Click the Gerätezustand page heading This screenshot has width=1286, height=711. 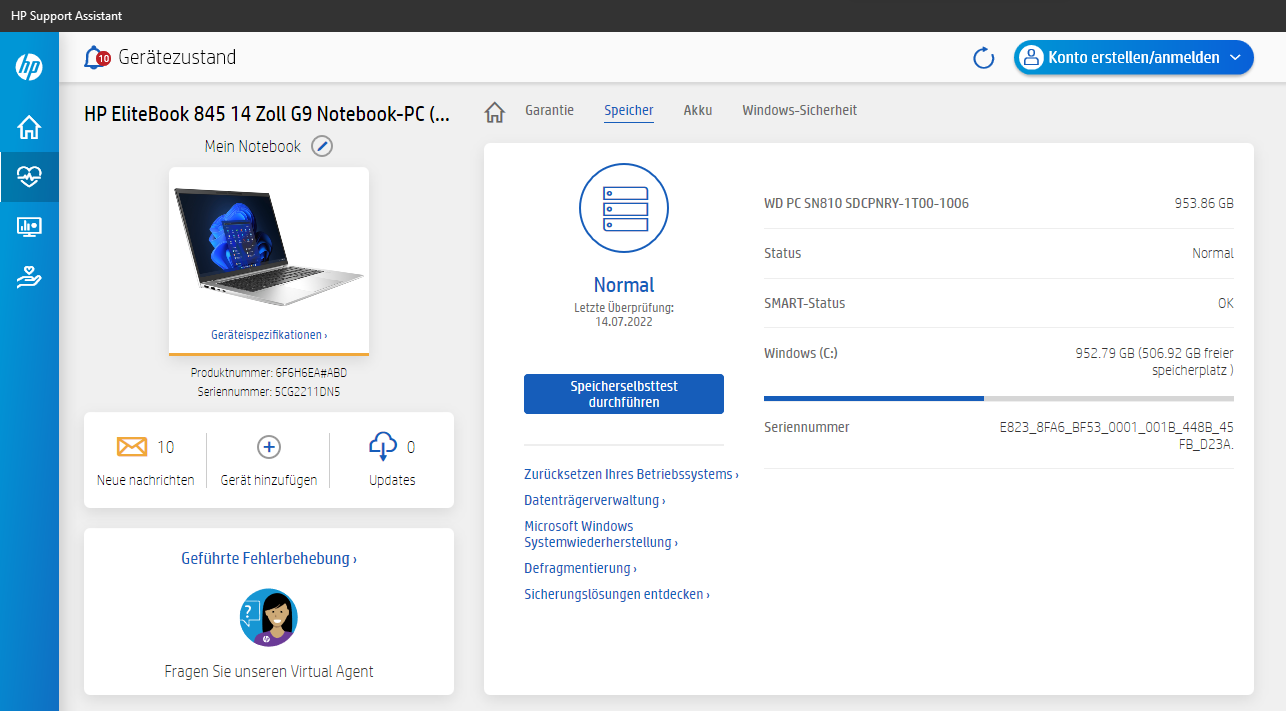[x=177, y=57]
